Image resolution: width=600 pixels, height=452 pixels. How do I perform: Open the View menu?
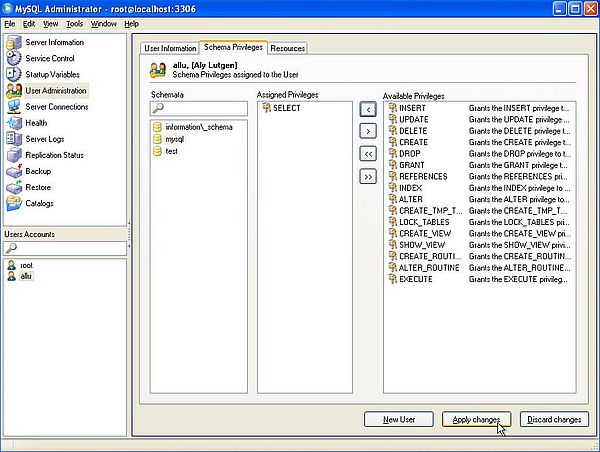[51, 24]
